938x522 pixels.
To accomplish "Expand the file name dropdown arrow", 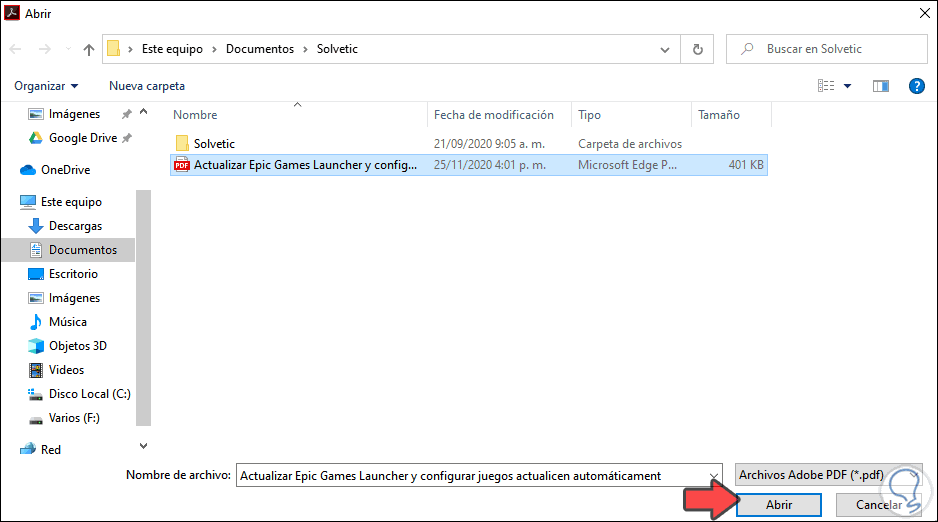I will [x=714, y=475].
